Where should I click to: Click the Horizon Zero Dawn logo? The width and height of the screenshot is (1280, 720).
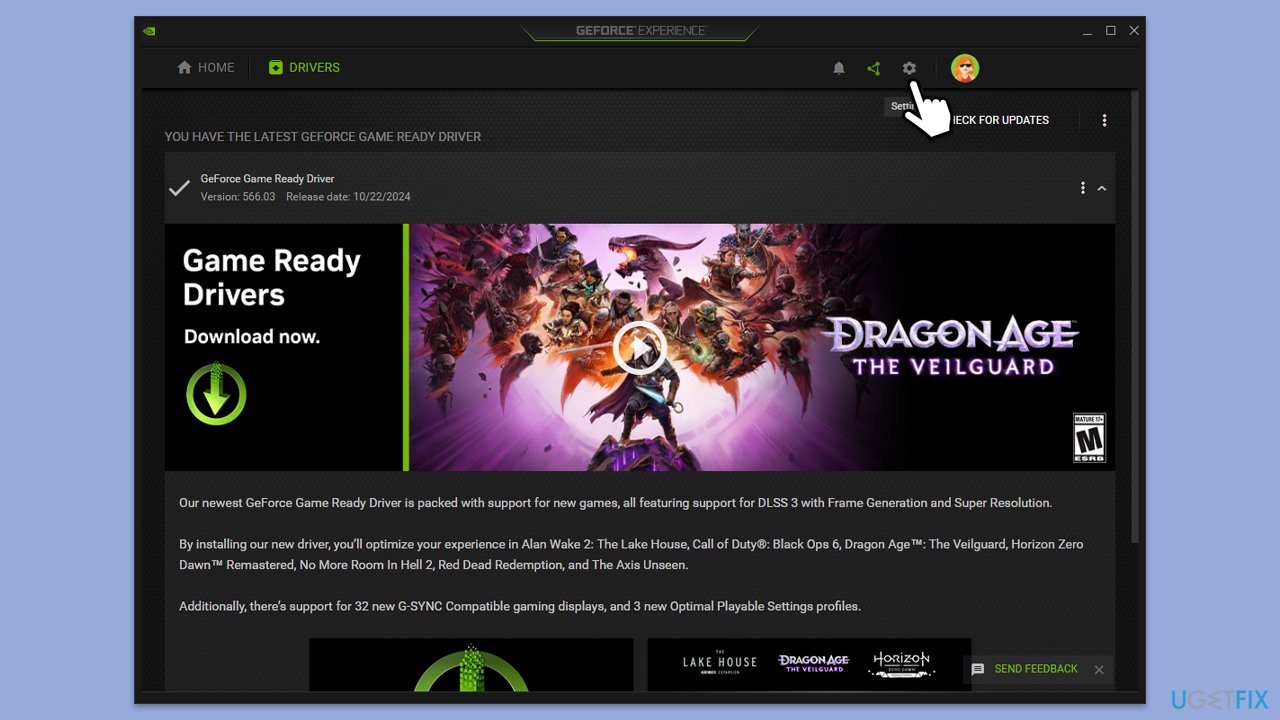pos(901,664)
